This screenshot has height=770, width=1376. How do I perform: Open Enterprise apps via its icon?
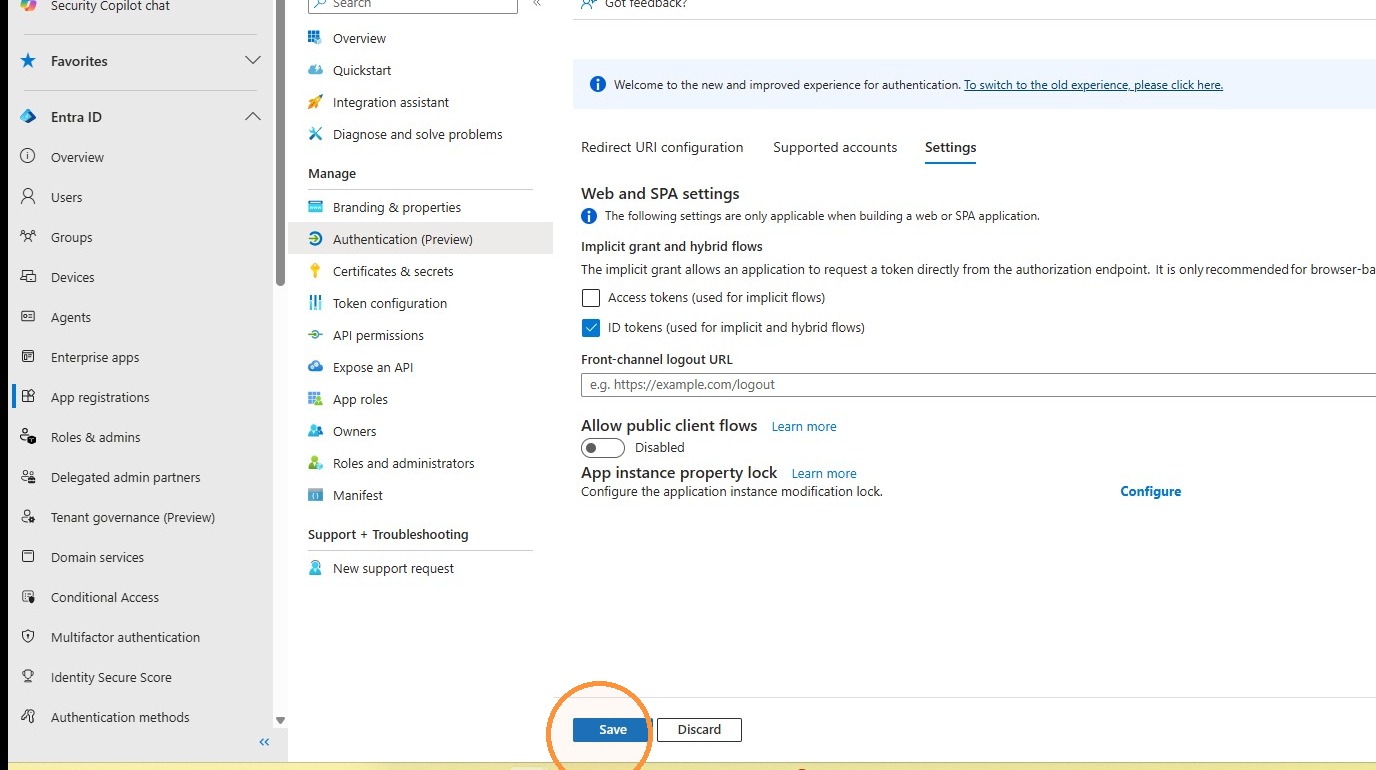pyautogui.click(x=28, y=357)
